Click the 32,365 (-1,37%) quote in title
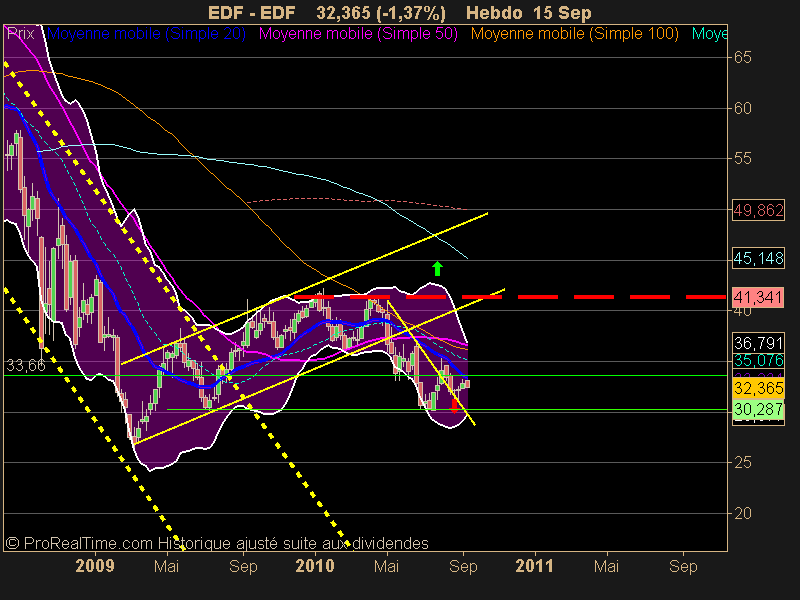This screenshot has height=600, width=800. [x=381, y=13]
